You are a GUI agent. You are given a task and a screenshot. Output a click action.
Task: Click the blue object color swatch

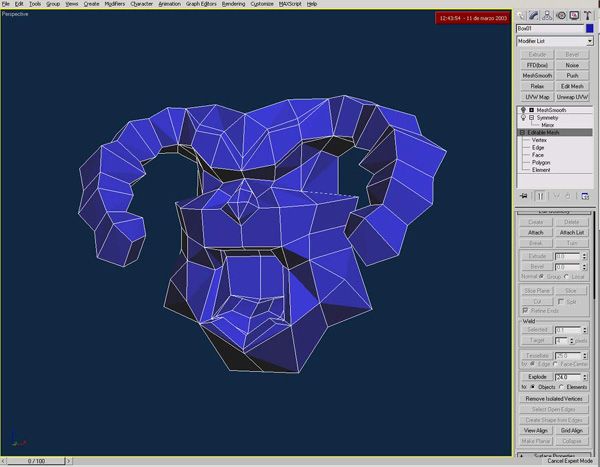tap(589, 28)
